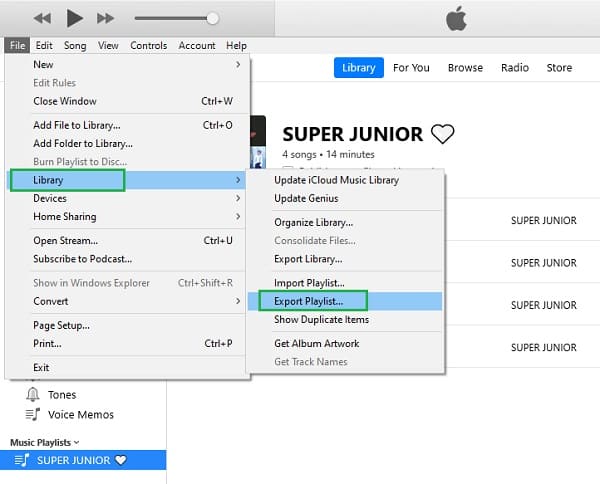This screenshot has height=484, width=600.
Task: Choose Close Window from File menu
Action: point(128,101)
